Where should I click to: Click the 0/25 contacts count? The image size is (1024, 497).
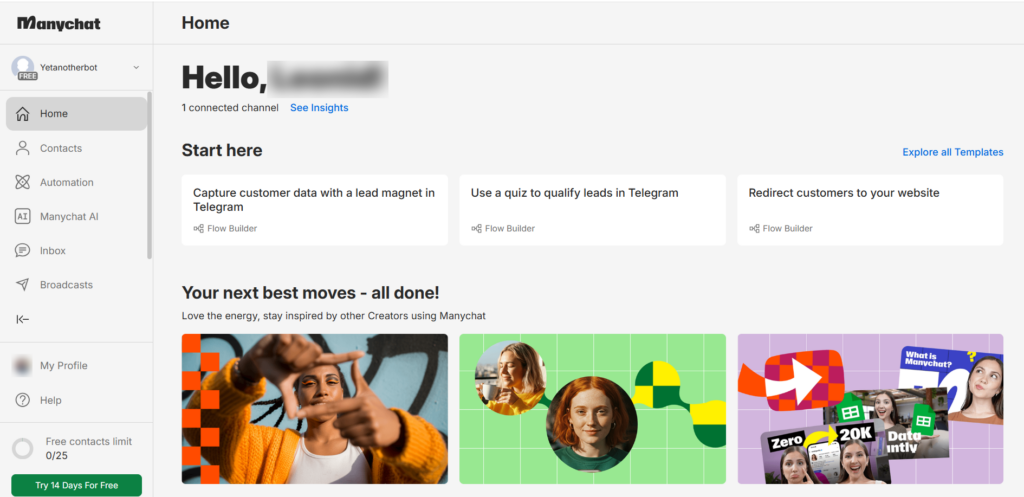[x=59, y=455]
